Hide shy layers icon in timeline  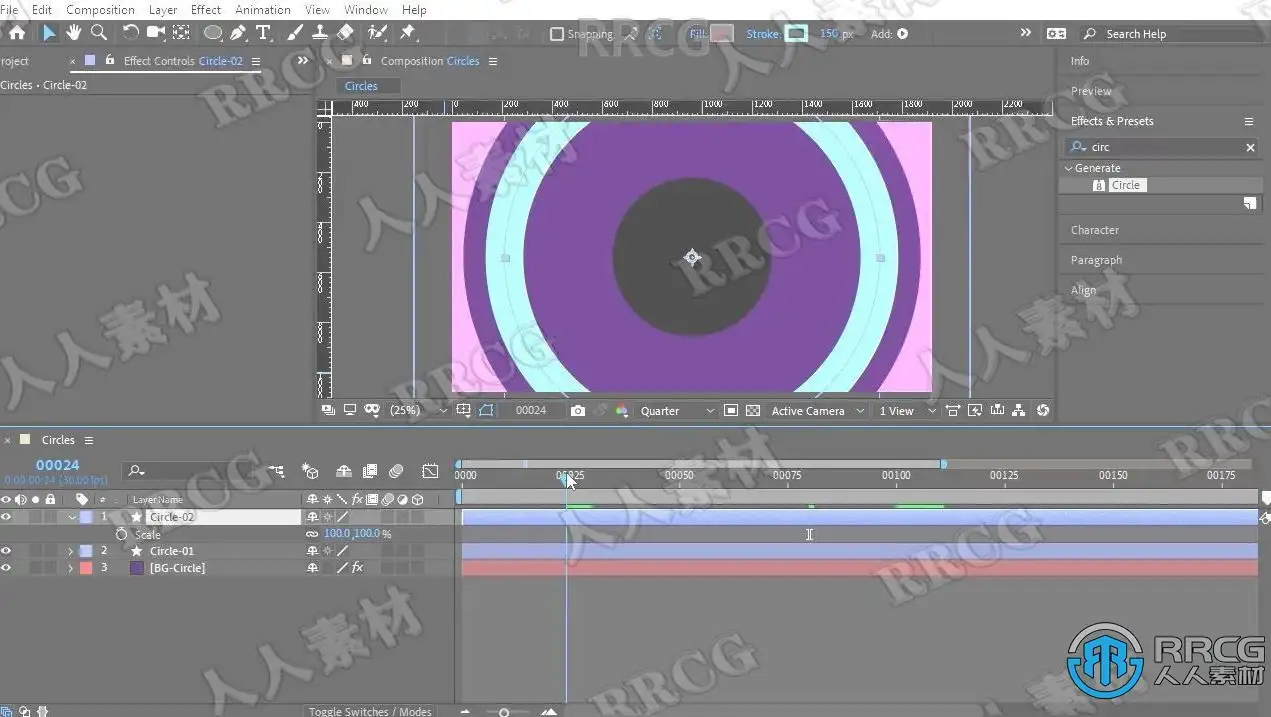click(343, 471)
